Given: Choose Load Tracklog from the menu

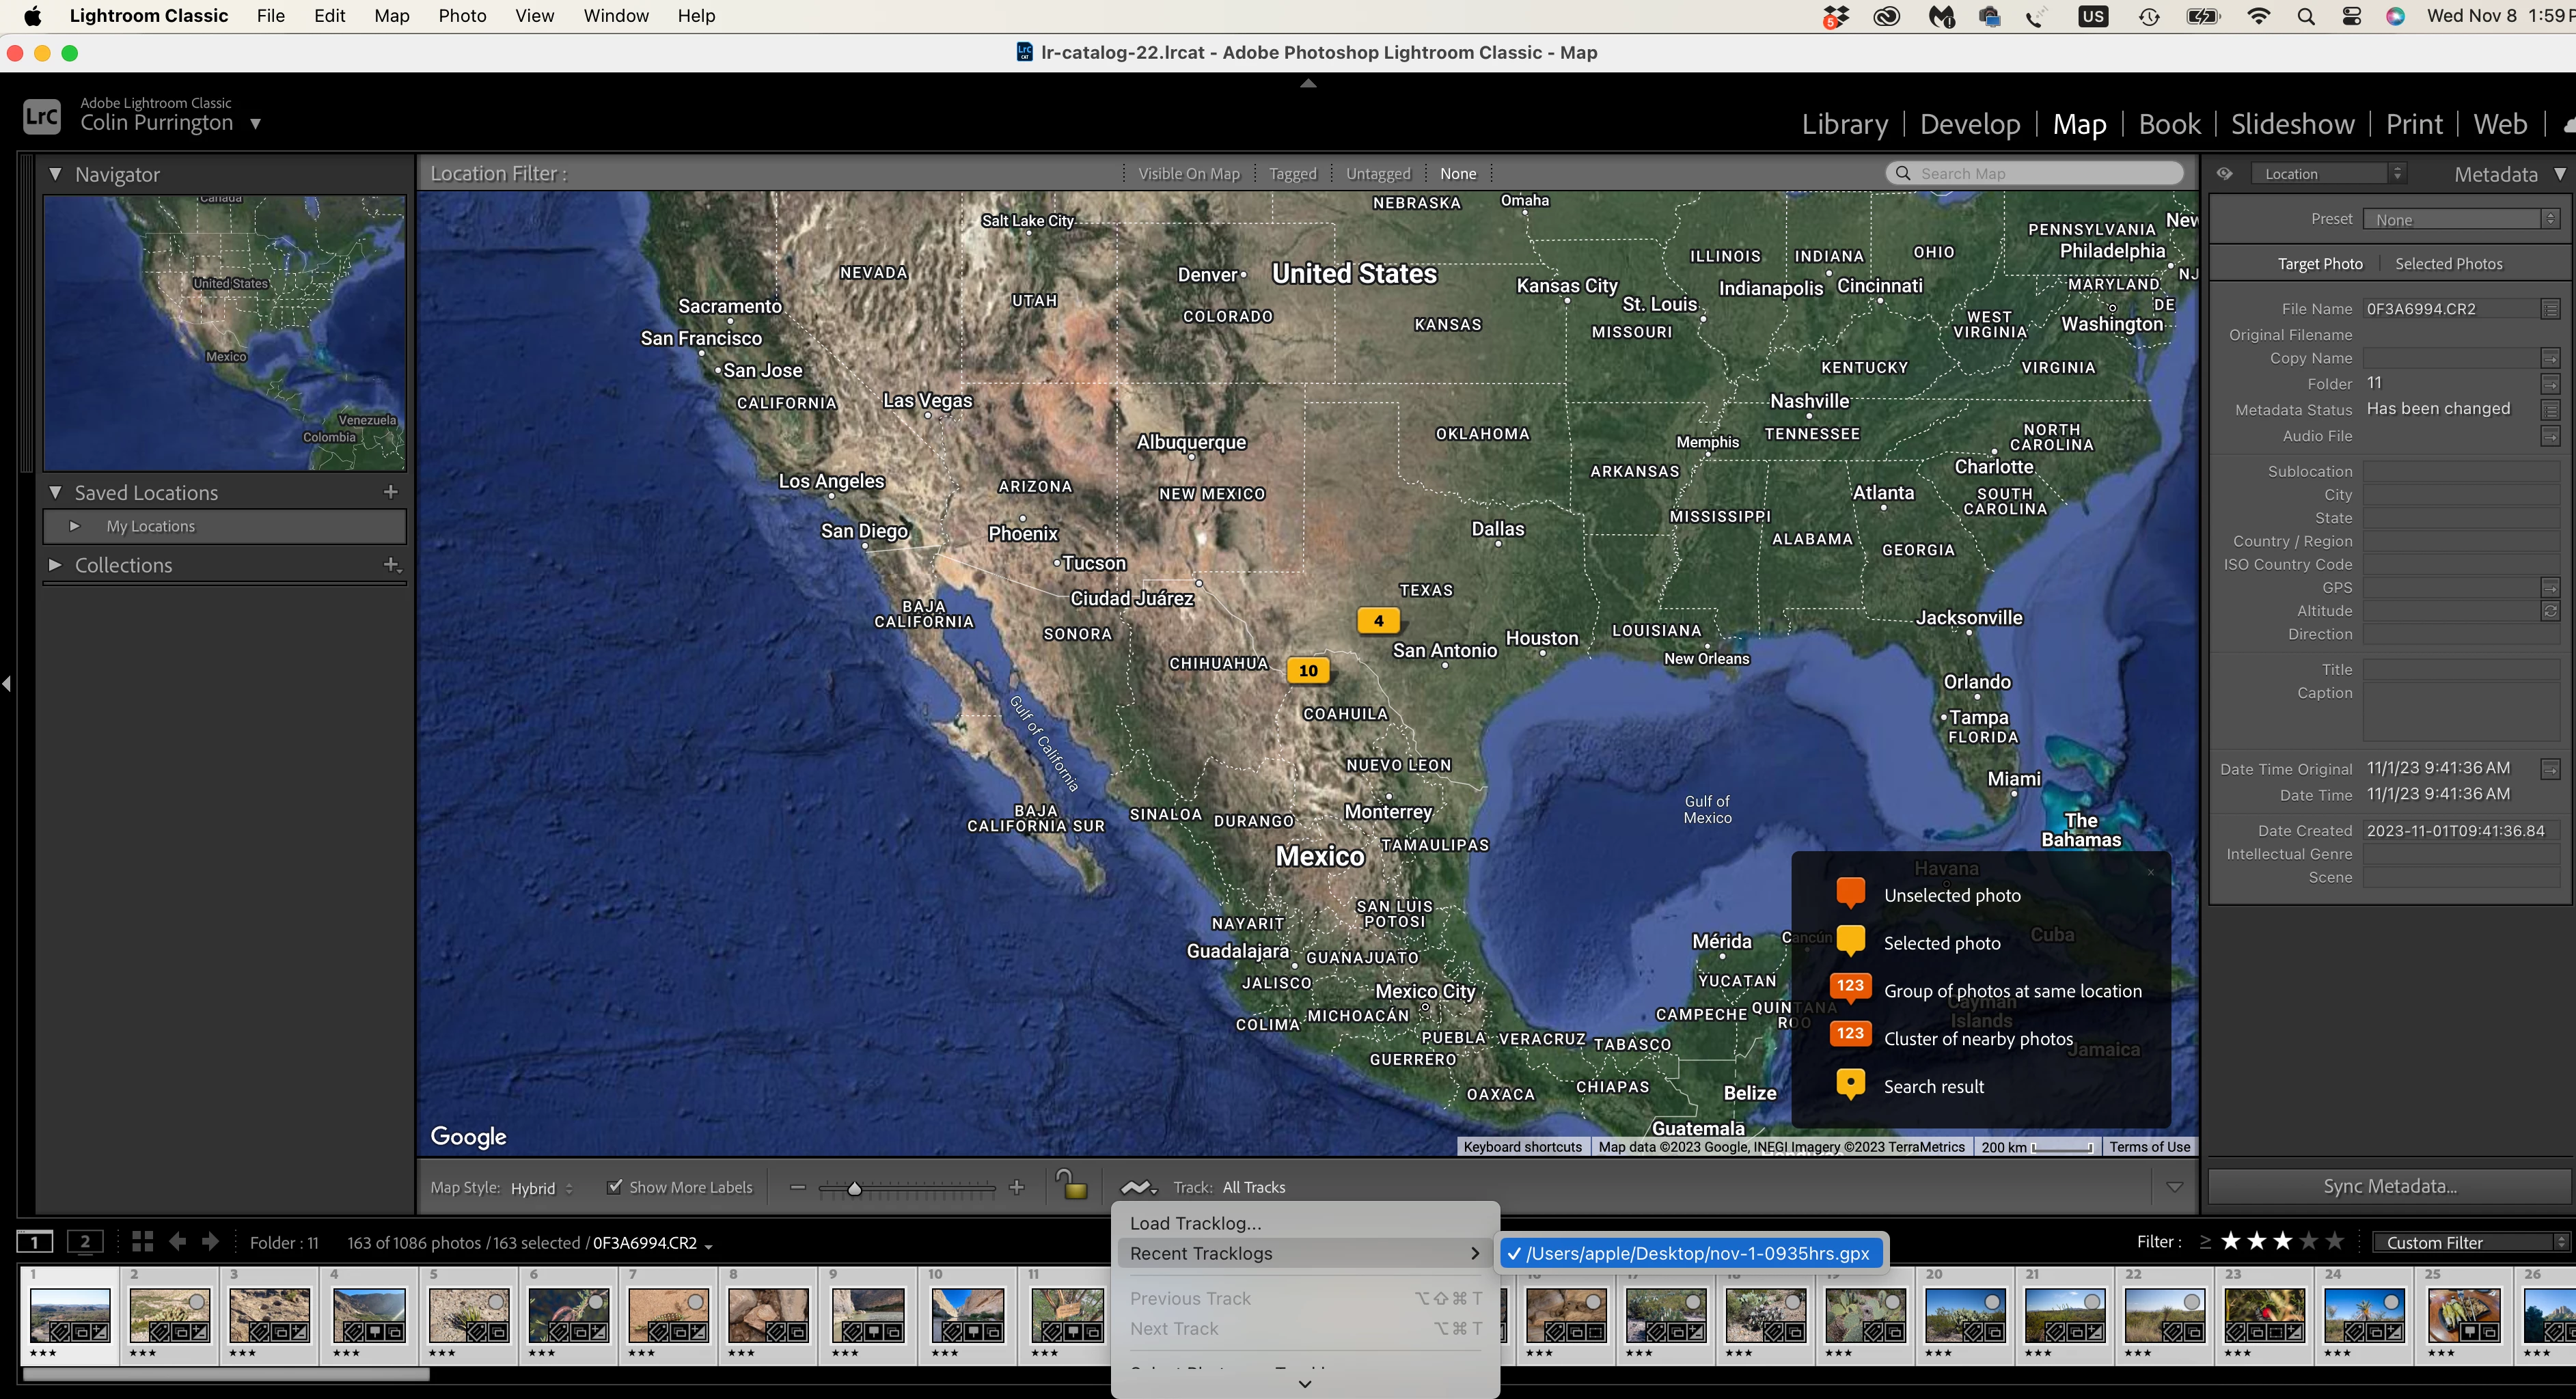Looking at the screenshot, I should [x=1195, y=1223].
